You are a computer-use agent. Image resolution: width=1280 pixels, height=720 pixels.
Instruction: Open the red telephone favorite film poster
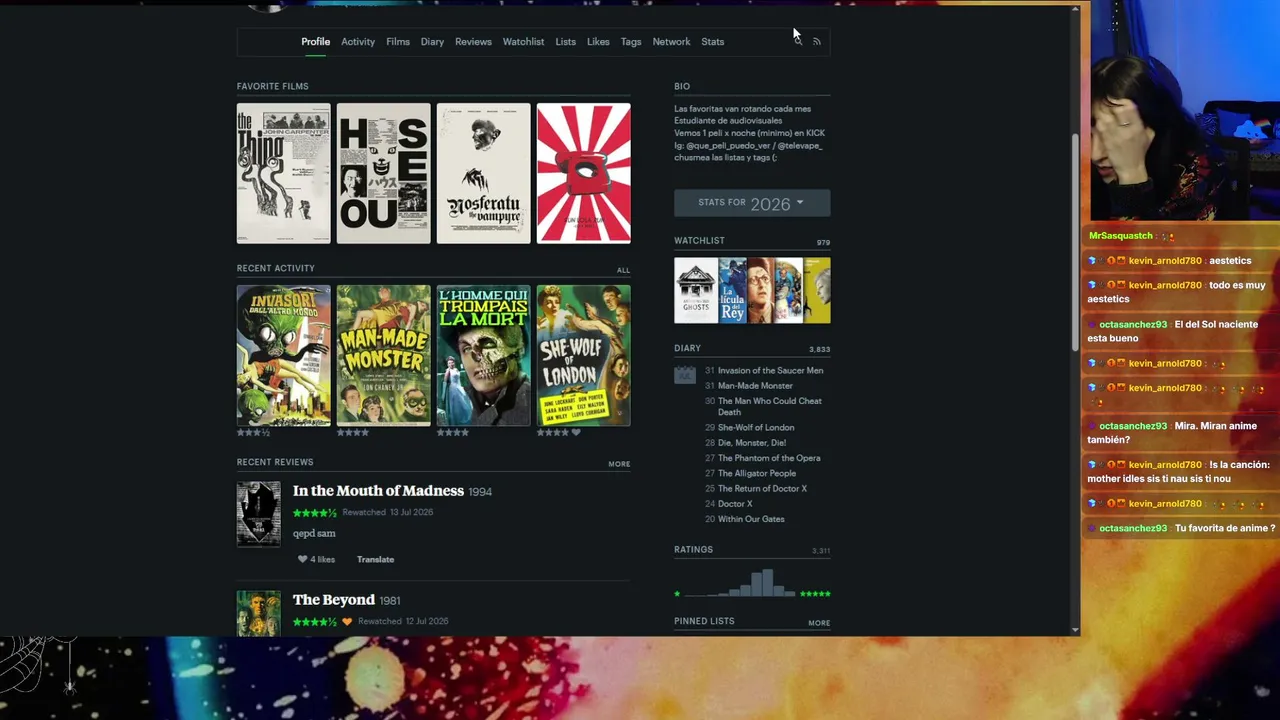(x=584, y=173)
